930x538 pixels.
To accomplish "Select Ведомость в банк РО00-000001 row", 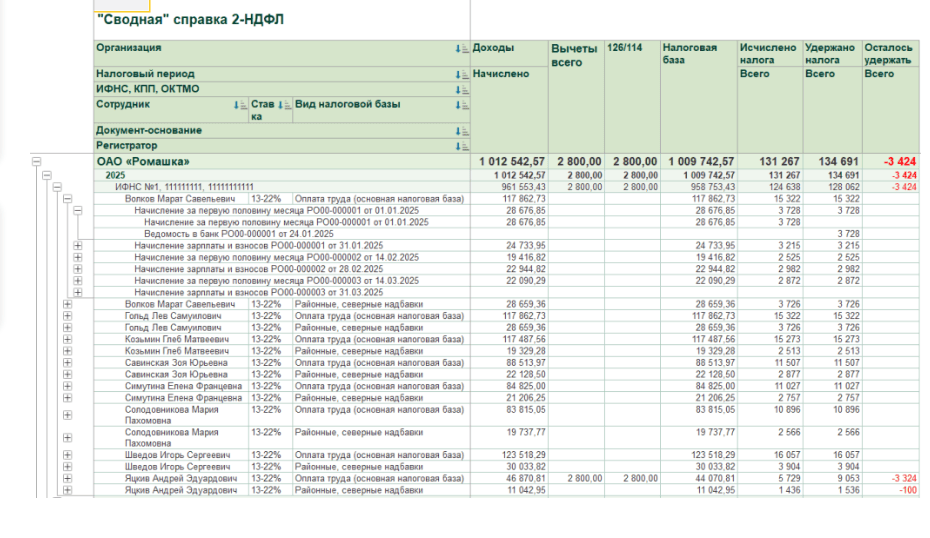I will tap(238, 234).
